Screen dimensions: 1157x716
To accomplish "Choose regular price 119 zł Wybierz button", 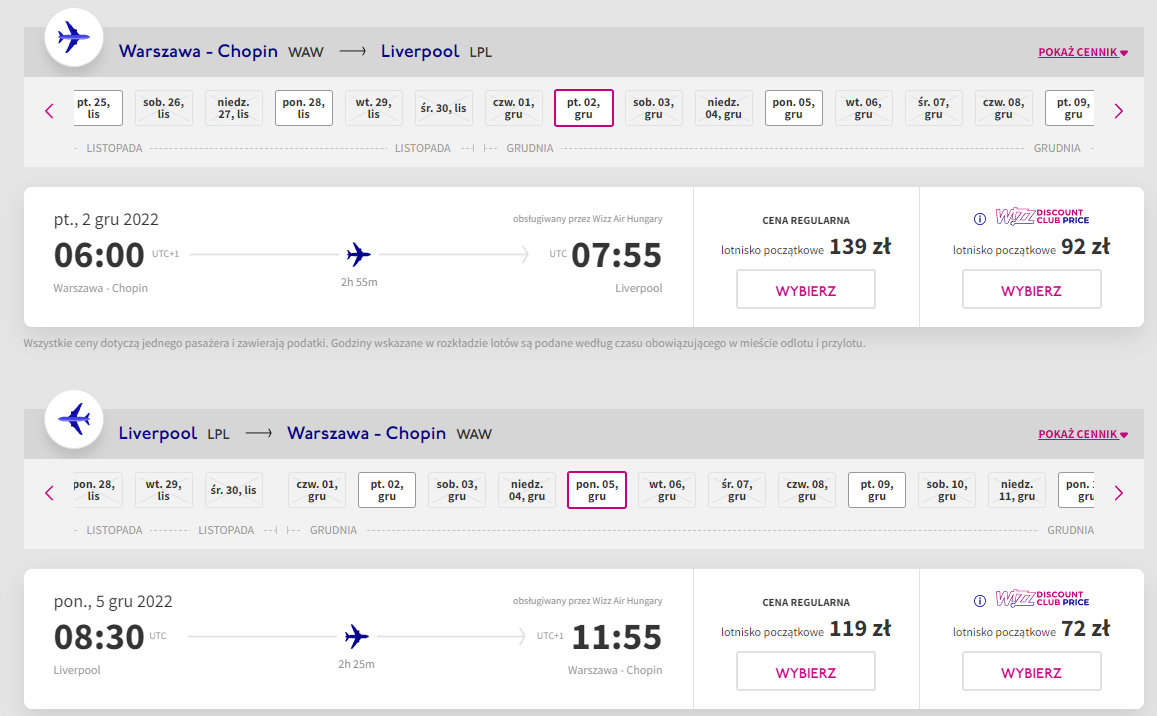I will 806,671.
